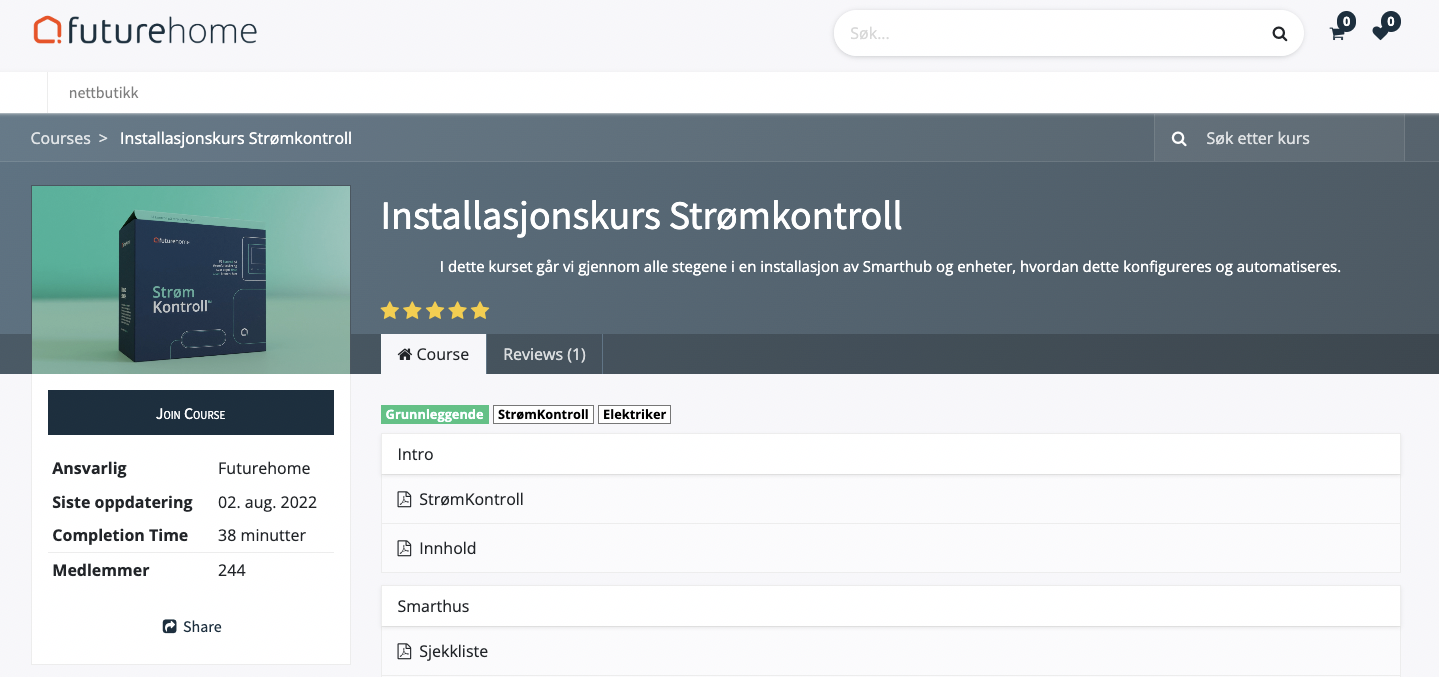Switch to the Reviews (1) tab

click(x=544, y=354)
